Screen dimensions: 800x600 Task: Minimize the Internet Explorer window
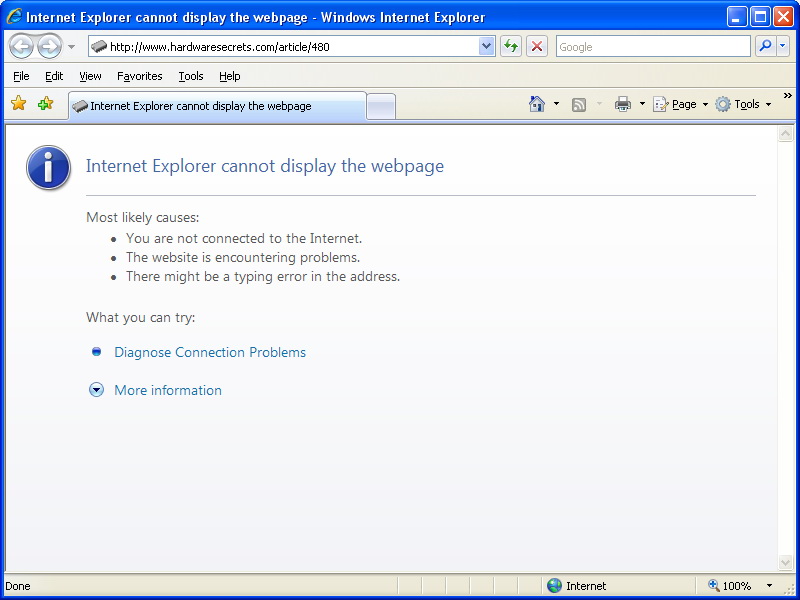click(x=736, y=17)
